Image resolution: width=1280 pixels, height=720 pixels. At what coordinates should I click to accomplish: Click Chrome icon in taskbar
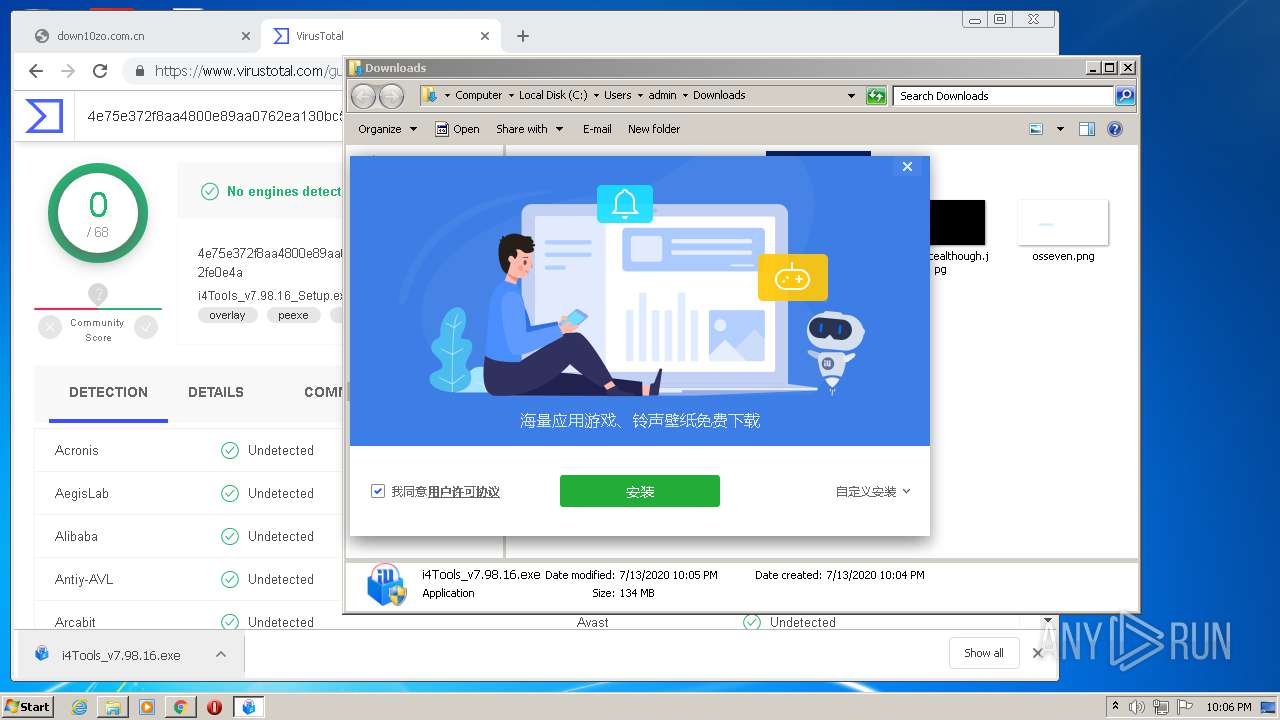coord(180,707)
